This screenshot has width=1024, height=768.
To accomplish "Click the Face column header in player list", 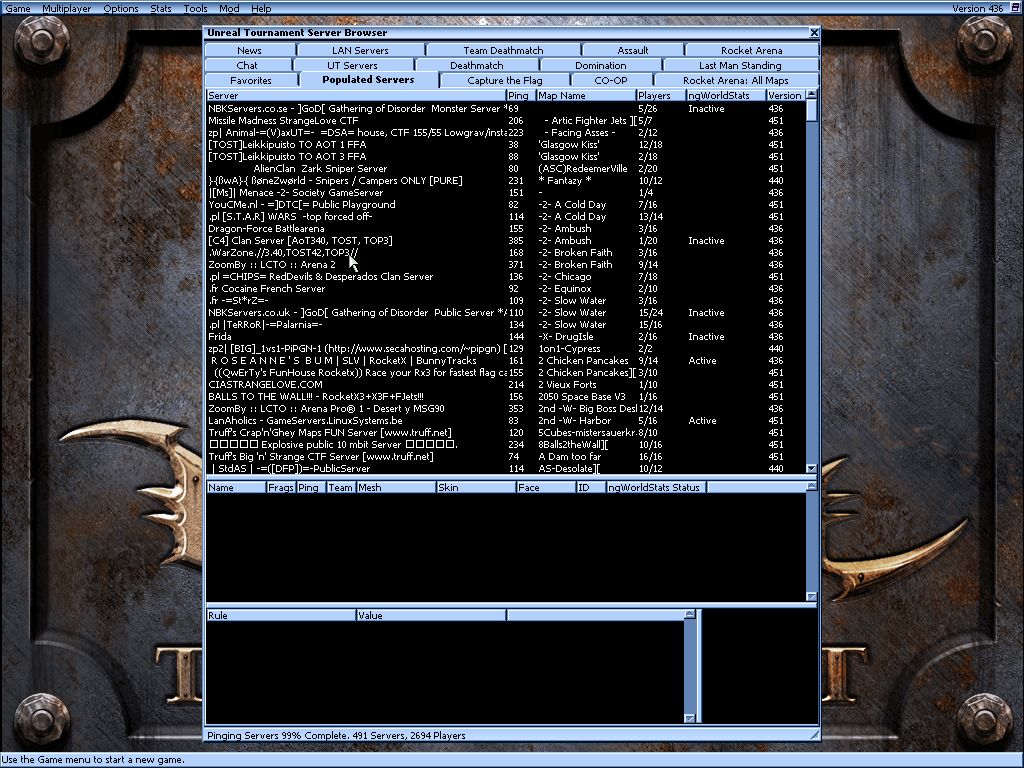I will [x=545, y=487].
